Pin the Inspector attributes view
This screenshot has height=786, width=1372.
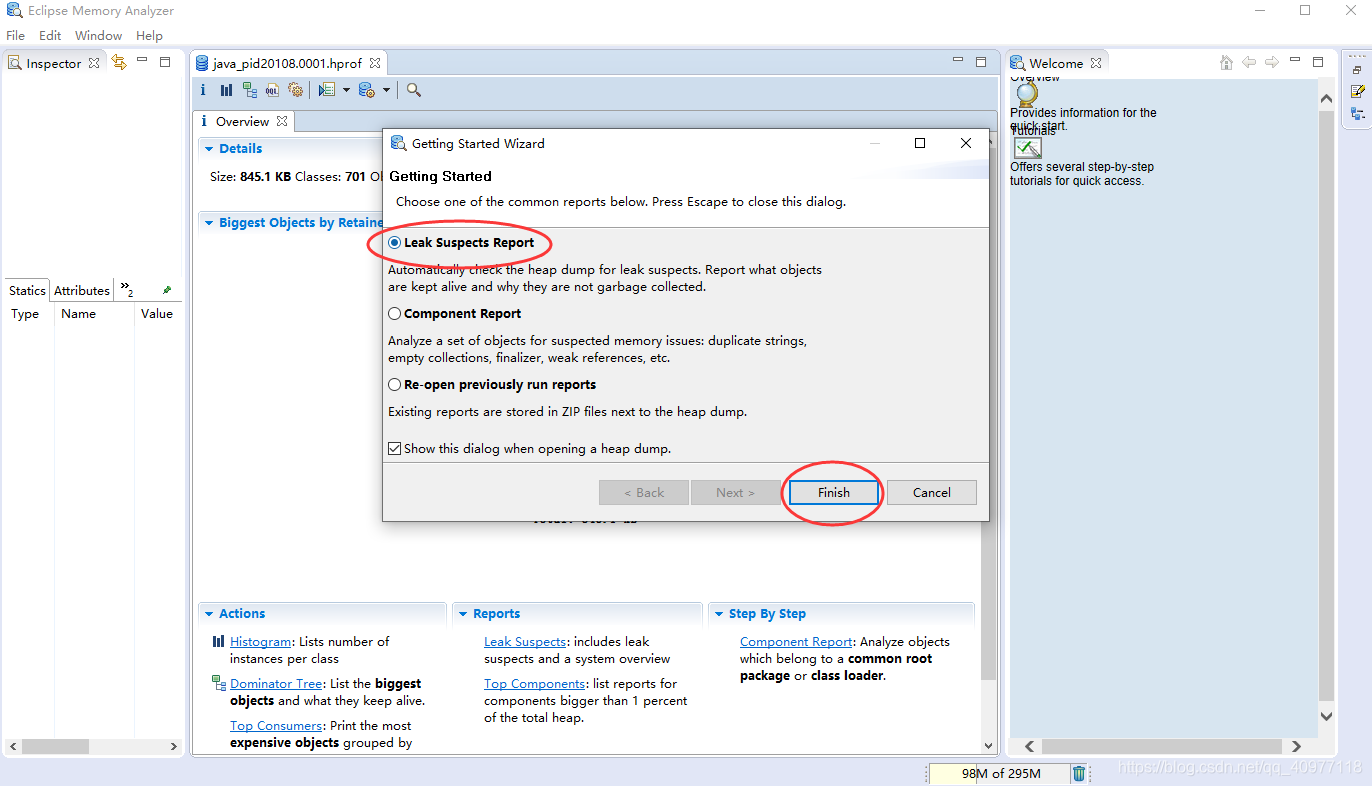click(167, 290)
